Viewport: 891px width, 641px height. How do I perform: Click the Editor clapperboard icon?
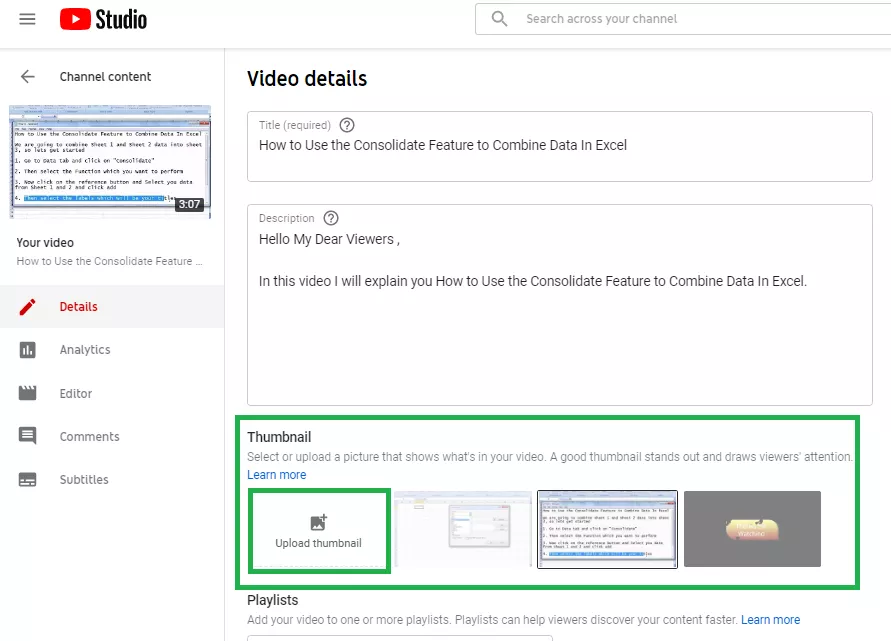click(27, 393)
